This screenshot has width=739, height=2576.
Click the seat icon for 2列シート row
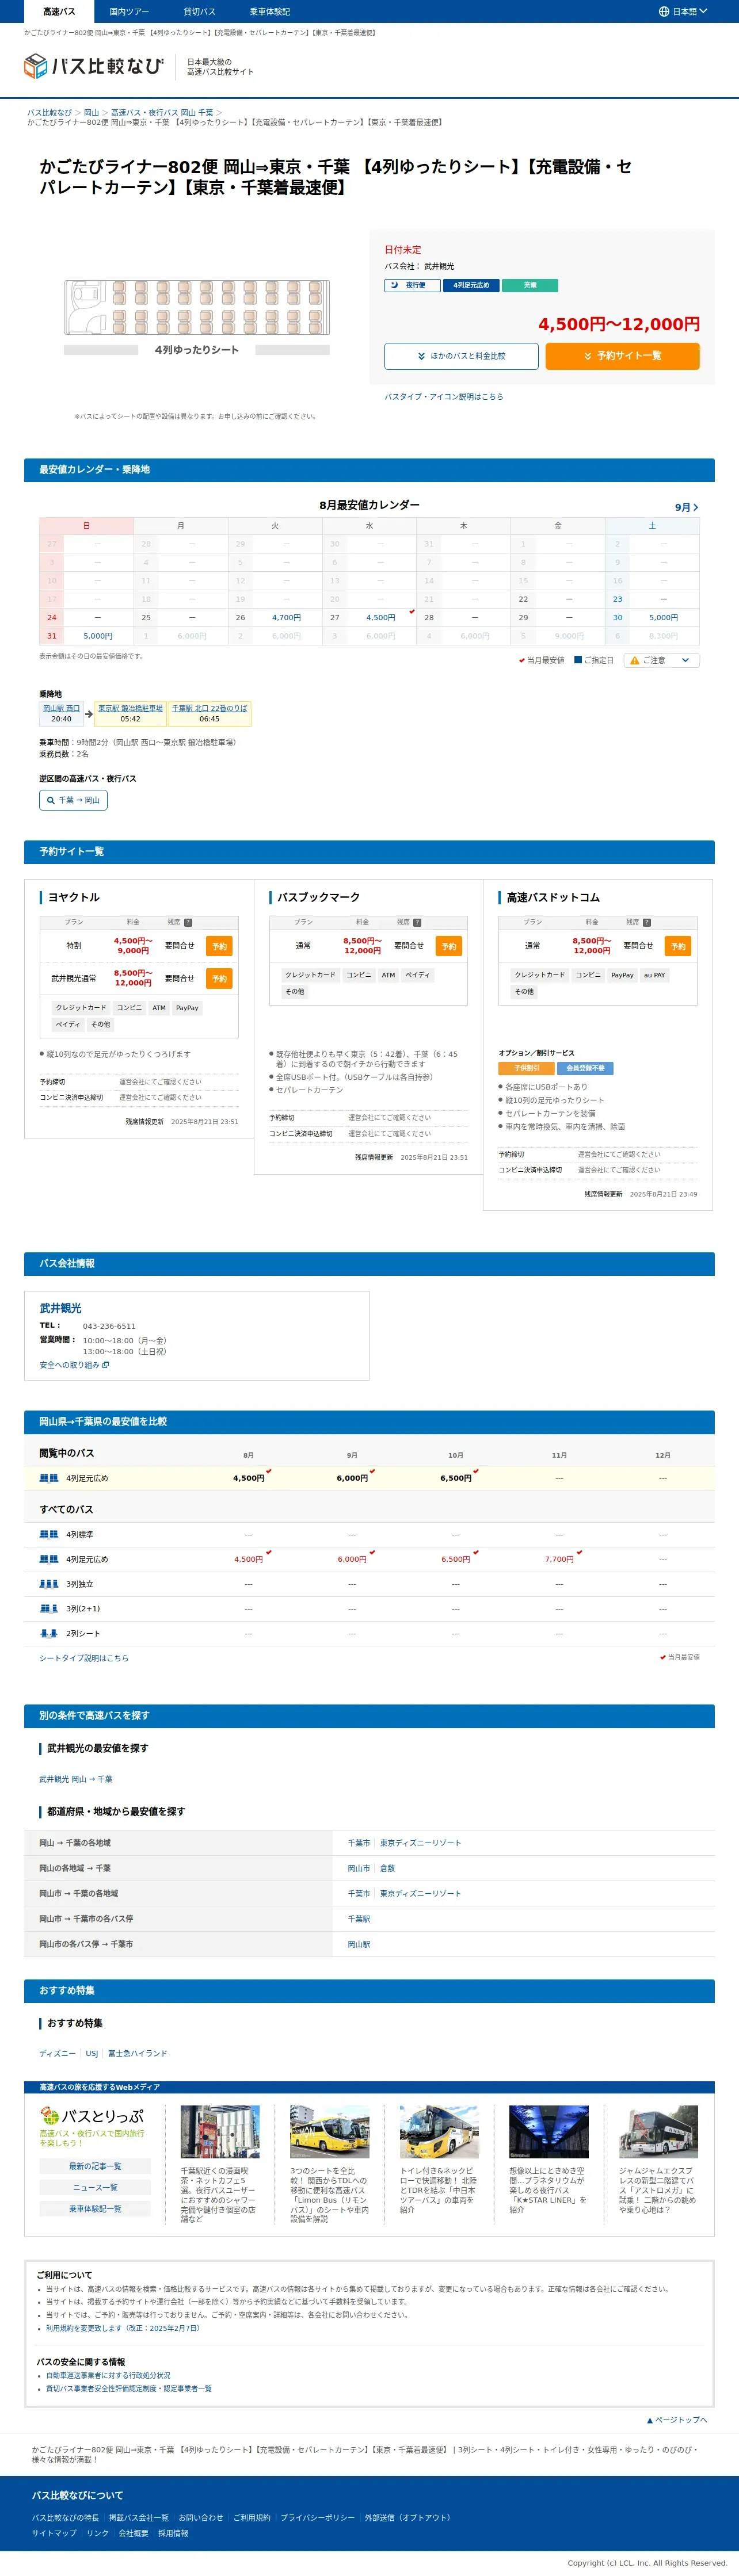pos(48,1634)
